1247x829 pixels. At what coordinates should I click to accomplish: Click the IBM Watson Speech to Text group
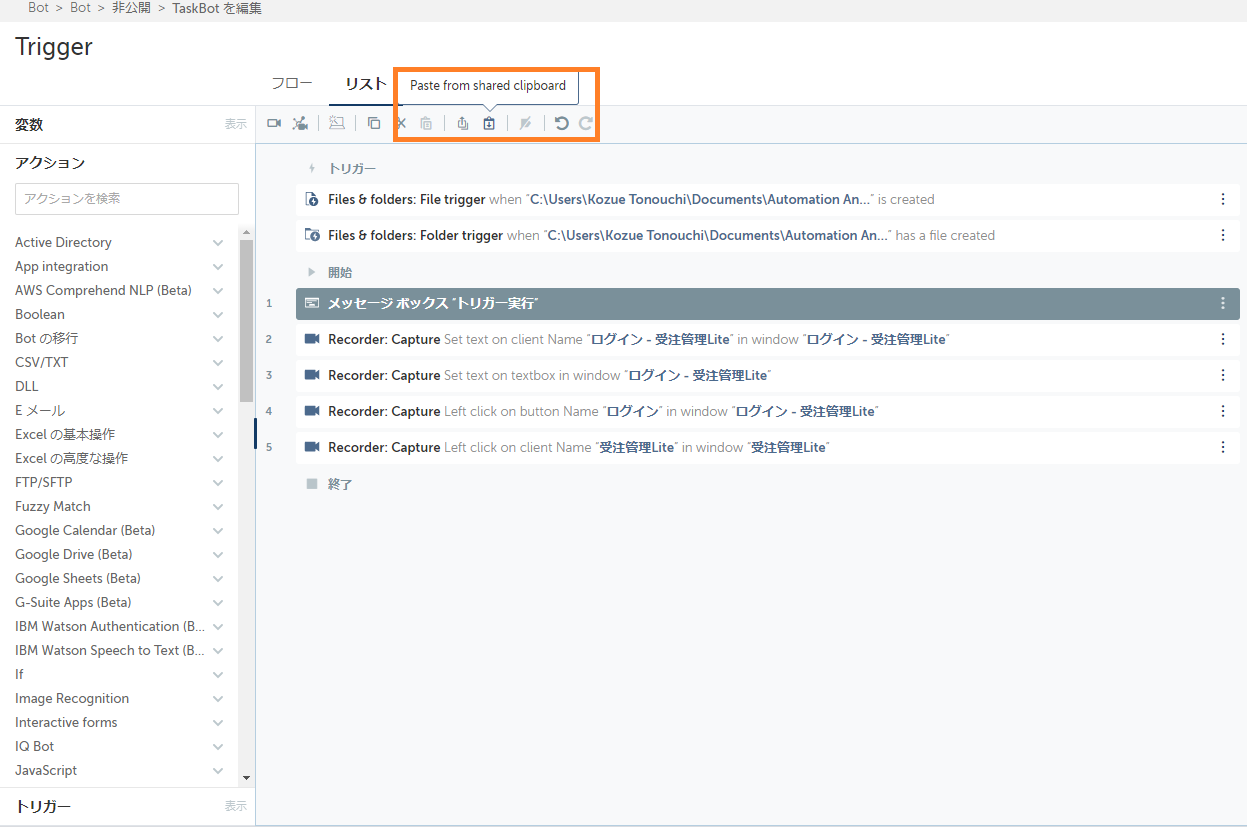click(120, 650)
